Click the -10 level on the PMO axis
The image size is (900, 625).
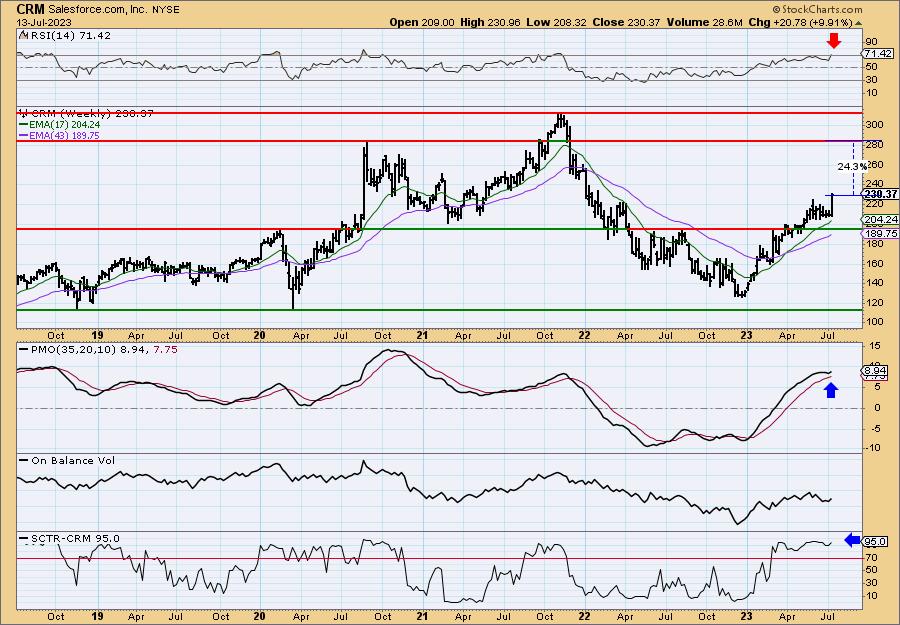click(874, 447)
